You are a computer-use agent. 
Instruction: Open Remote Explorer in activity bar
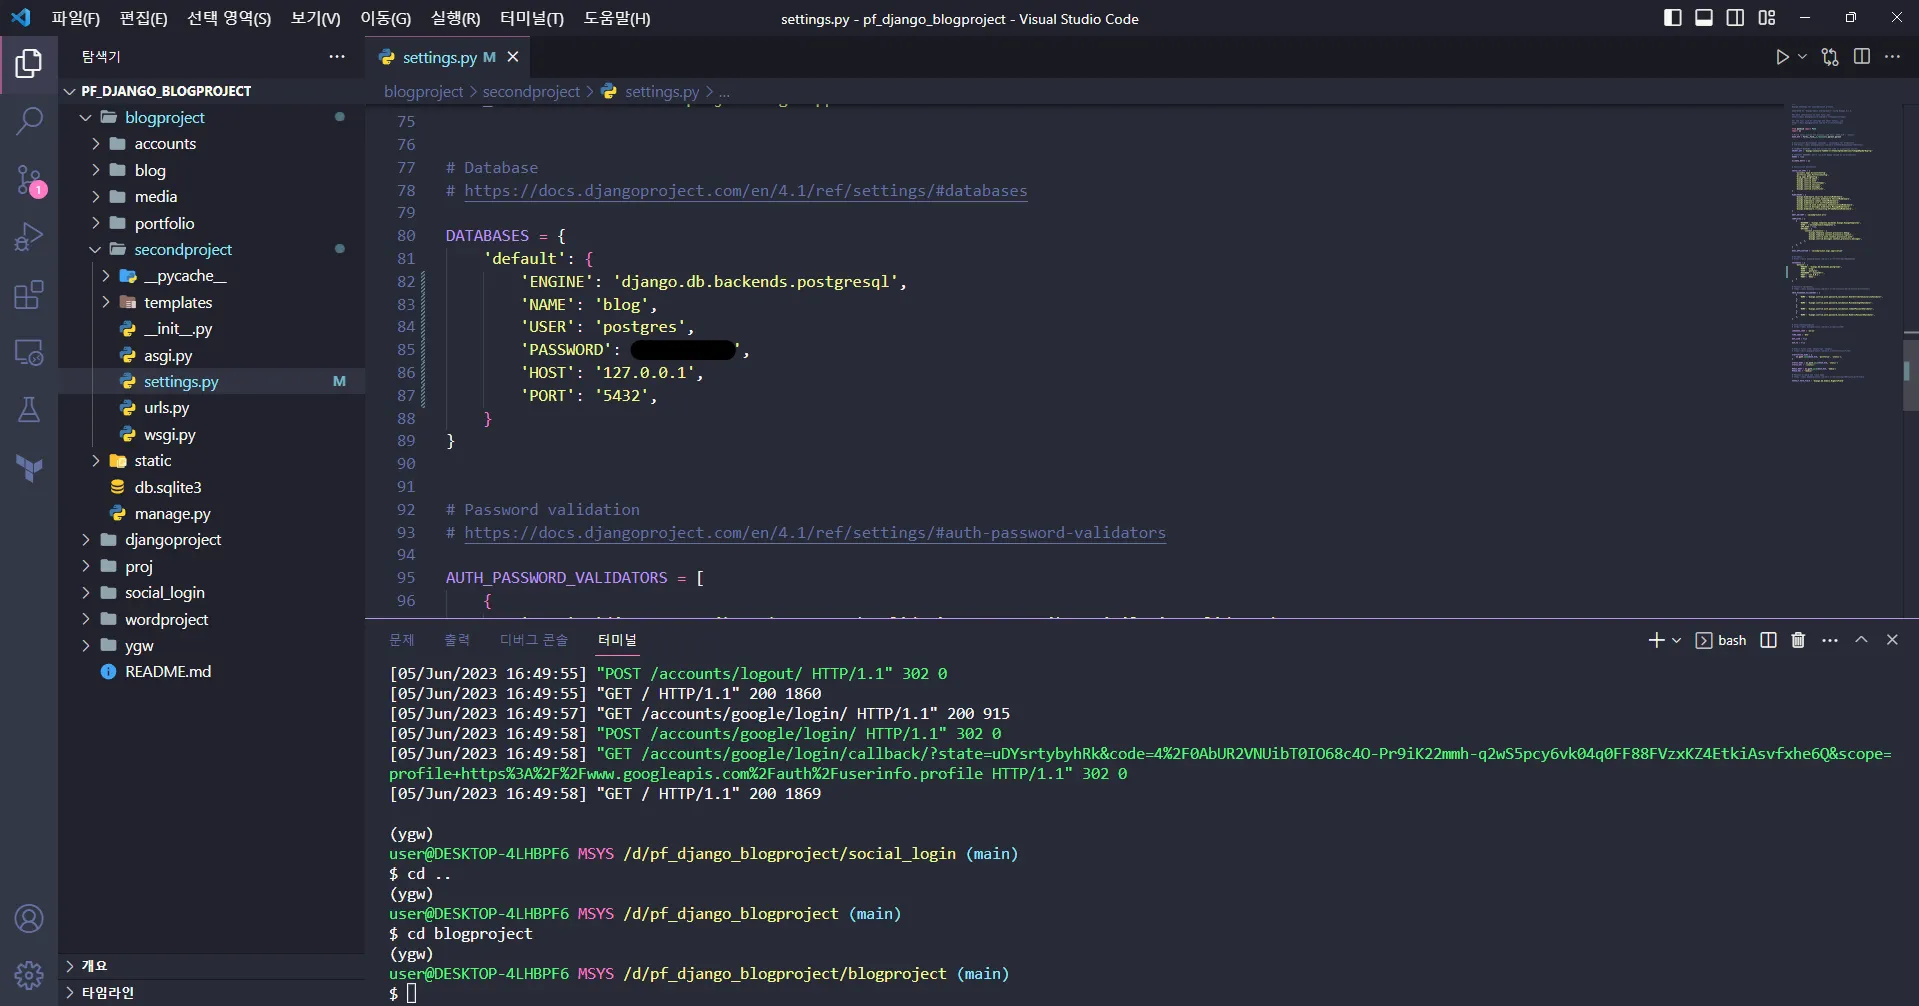pyautogui.click(x=29, y=352)
